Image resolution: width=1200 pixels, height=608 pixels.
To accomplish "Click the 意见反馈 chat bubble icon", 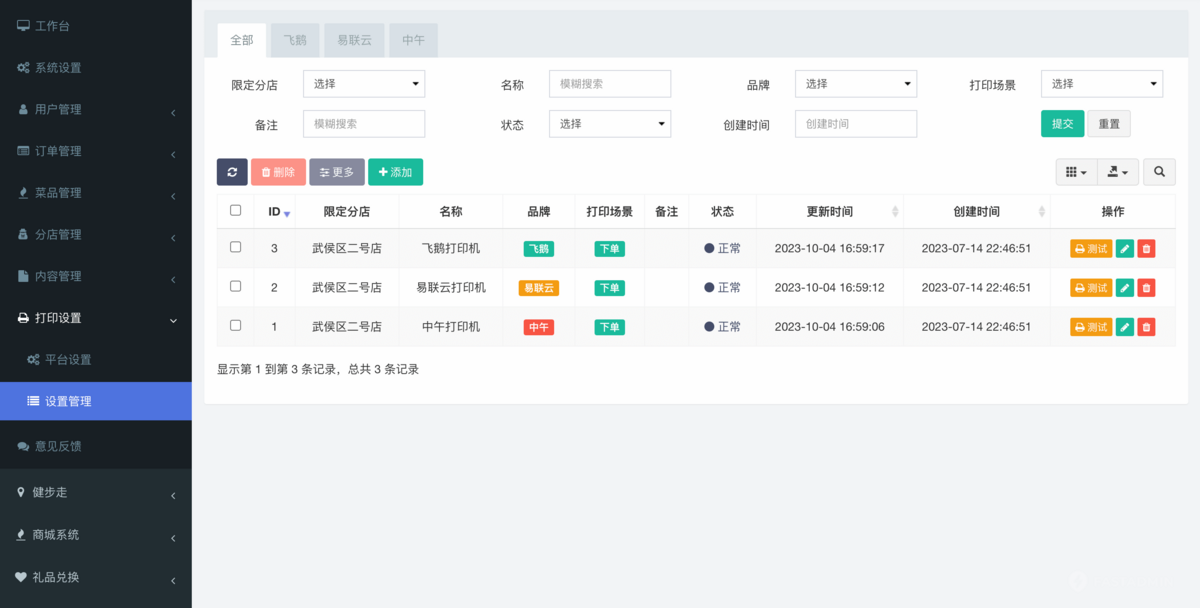I will pos(22,445).
